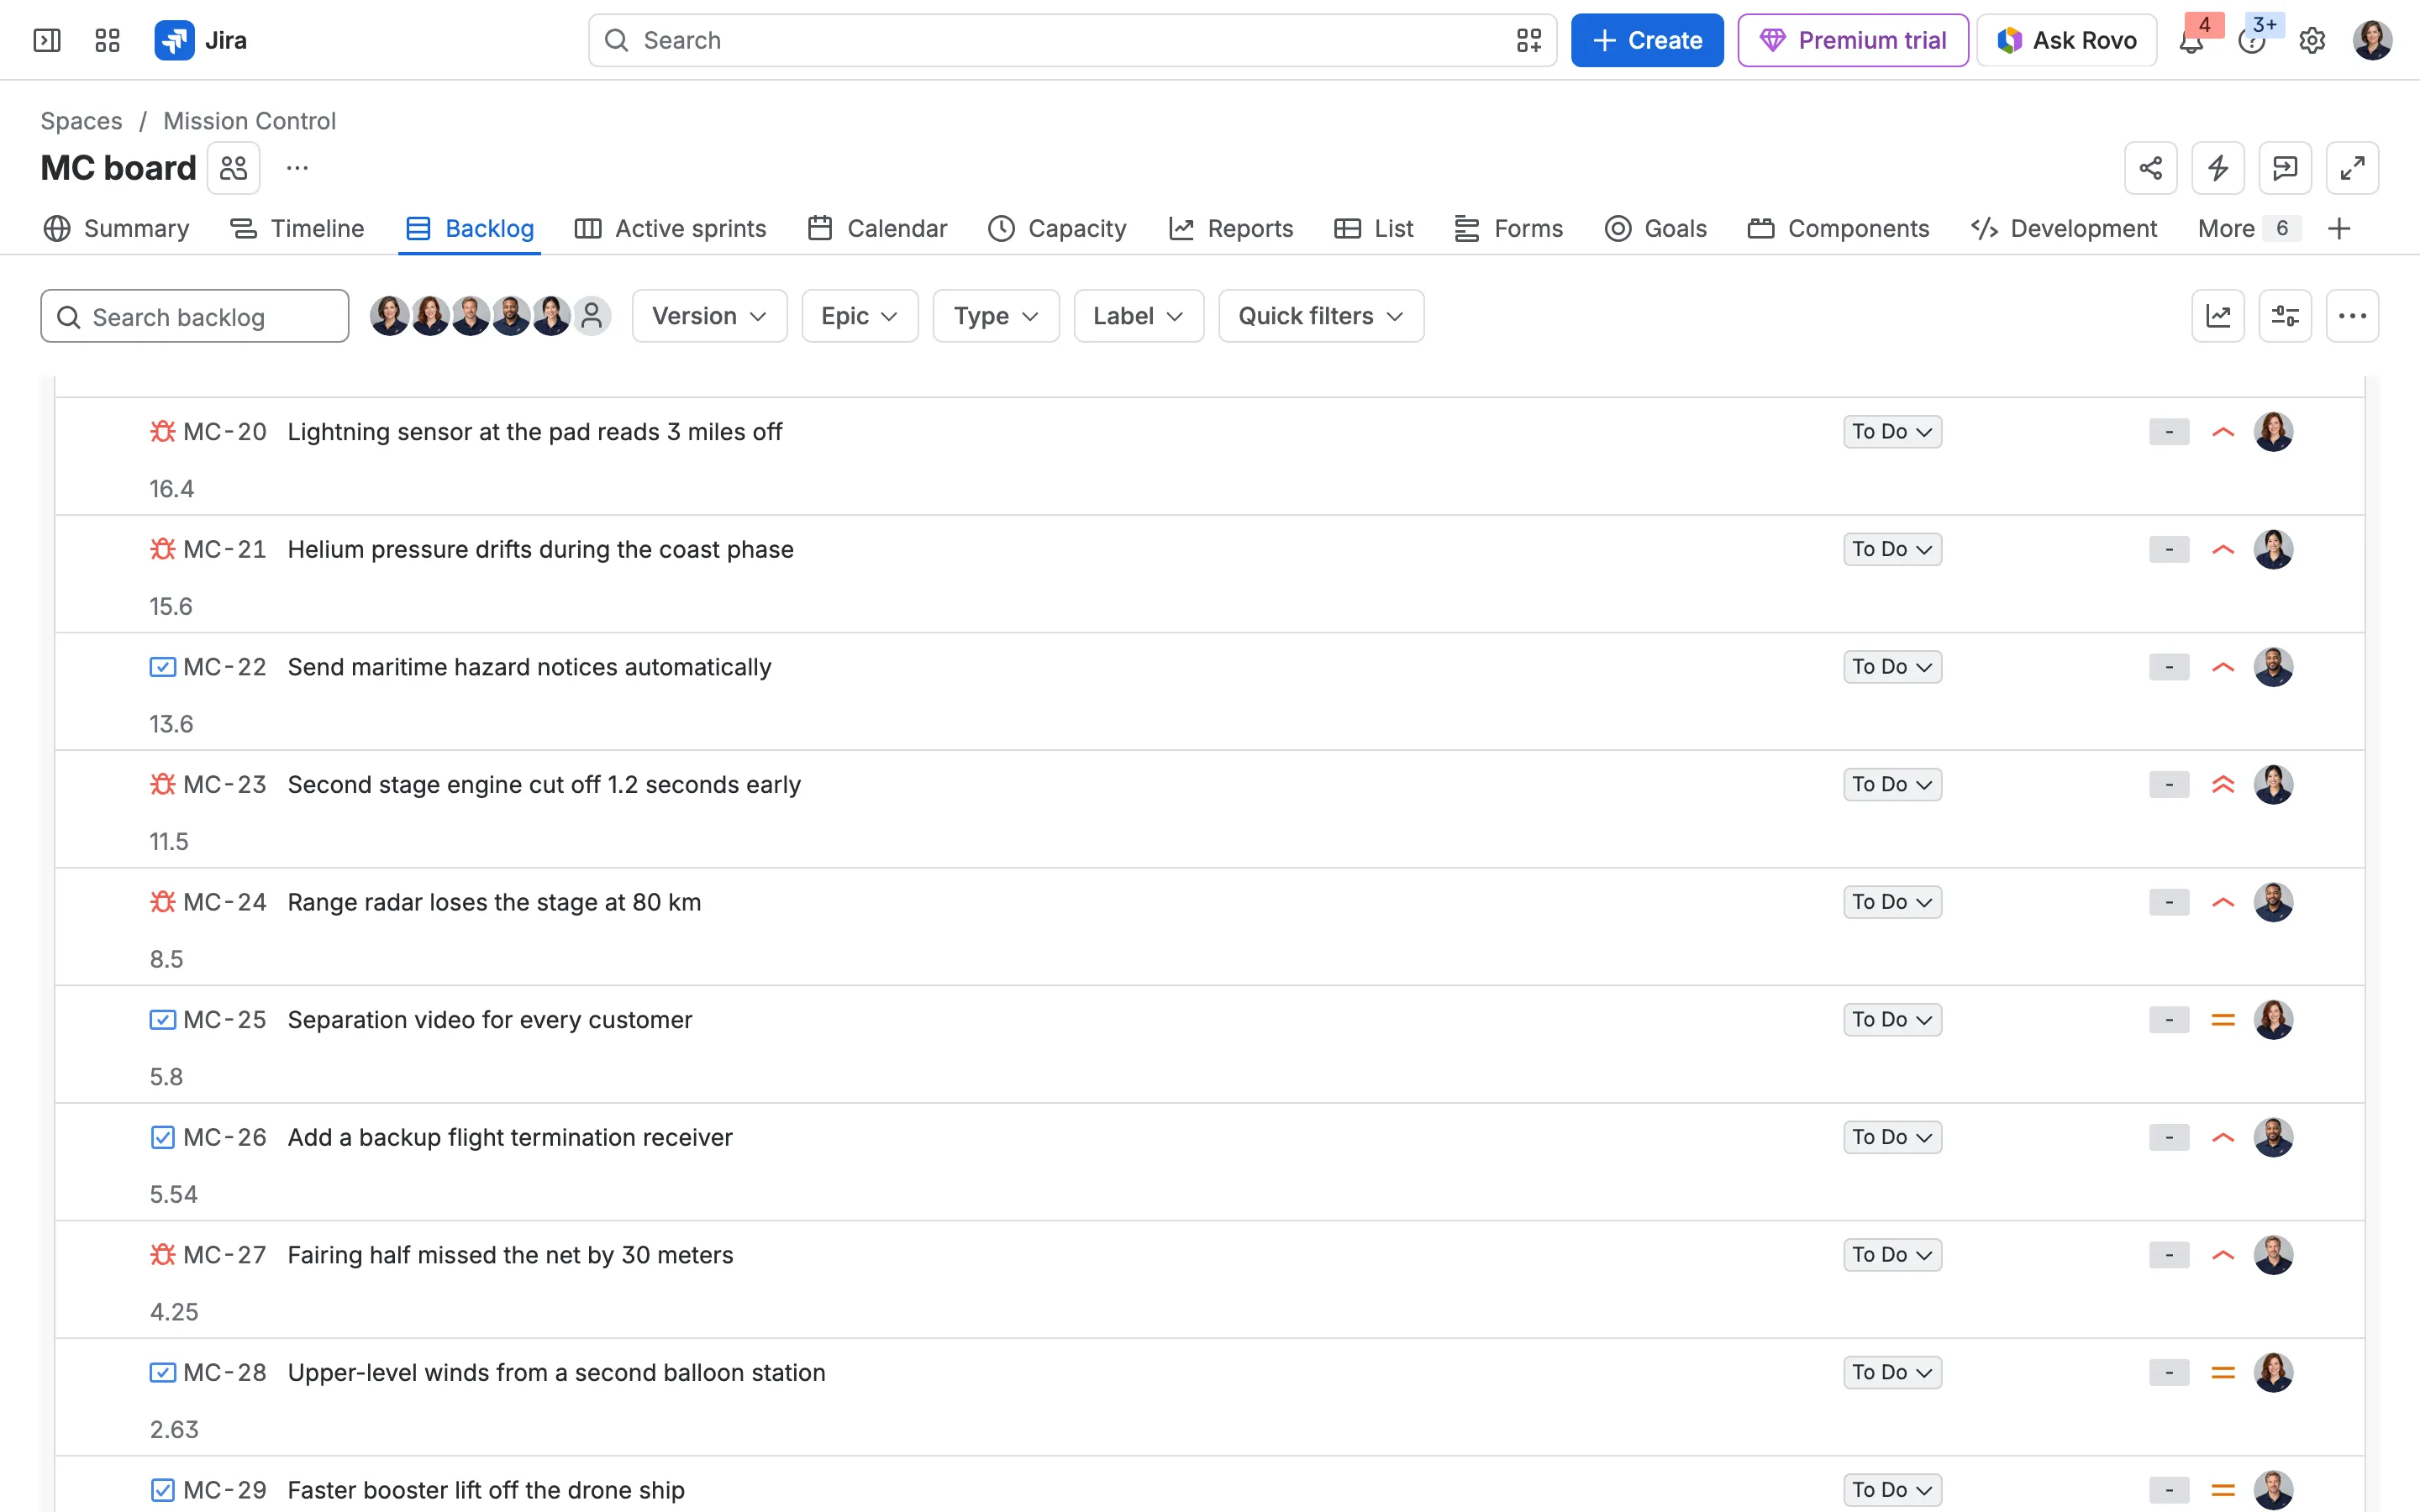The width and height of the screenshot is (2420, 1512).
Task: Open issue MC-23 key link
Action: pos(225,785)
